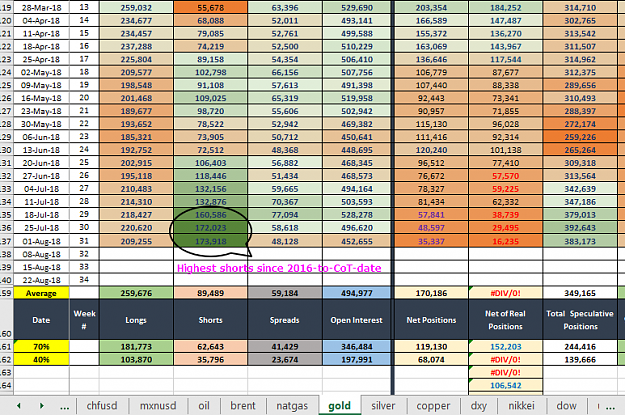Screen dimensions: 625x415
Task: Click red net real value 16,235
Action: [x=505, y=241]
